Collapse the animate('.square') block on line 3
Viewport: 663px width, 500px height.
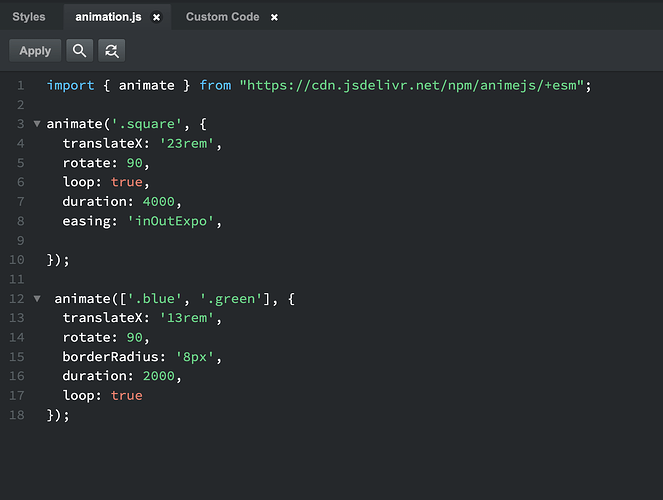[x=37, y=124]
